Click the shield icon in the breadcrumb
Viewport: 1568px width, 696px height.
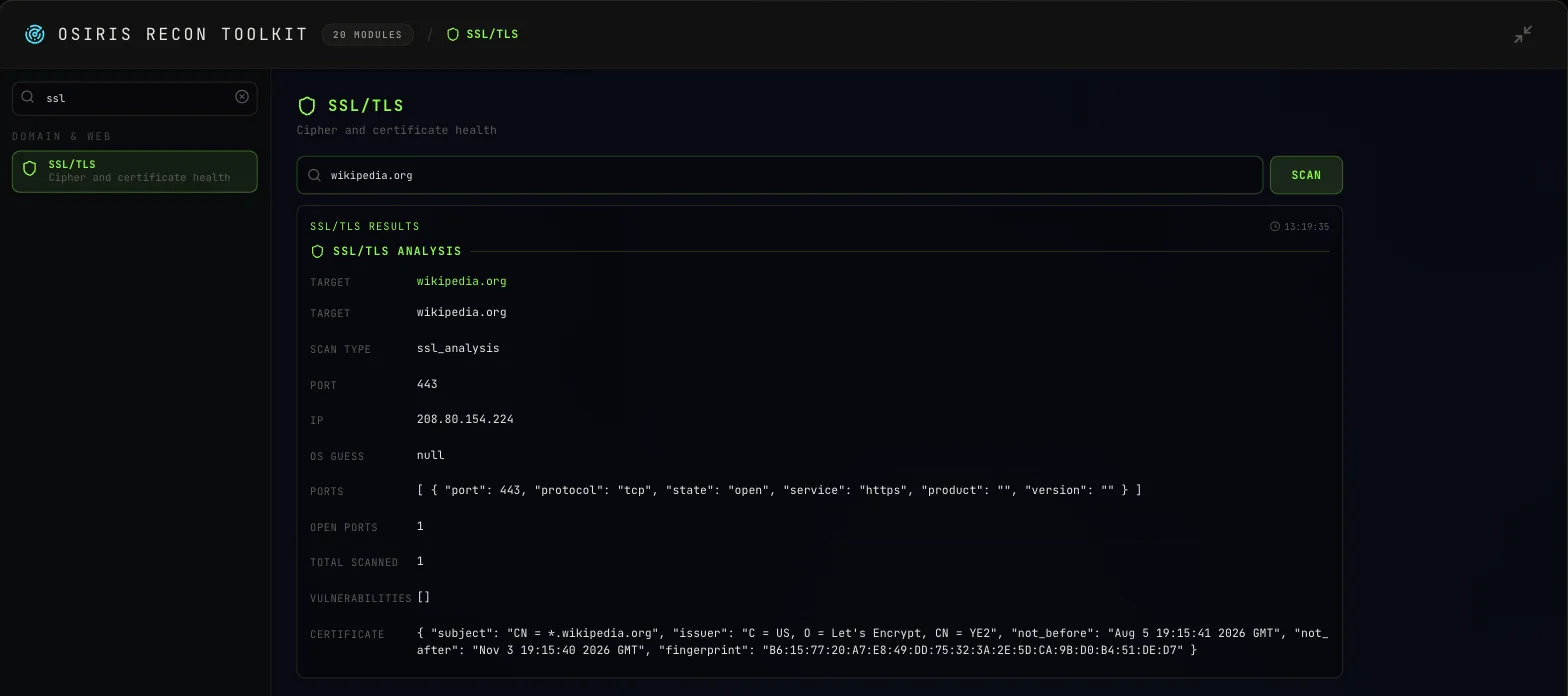coord(453,34)
